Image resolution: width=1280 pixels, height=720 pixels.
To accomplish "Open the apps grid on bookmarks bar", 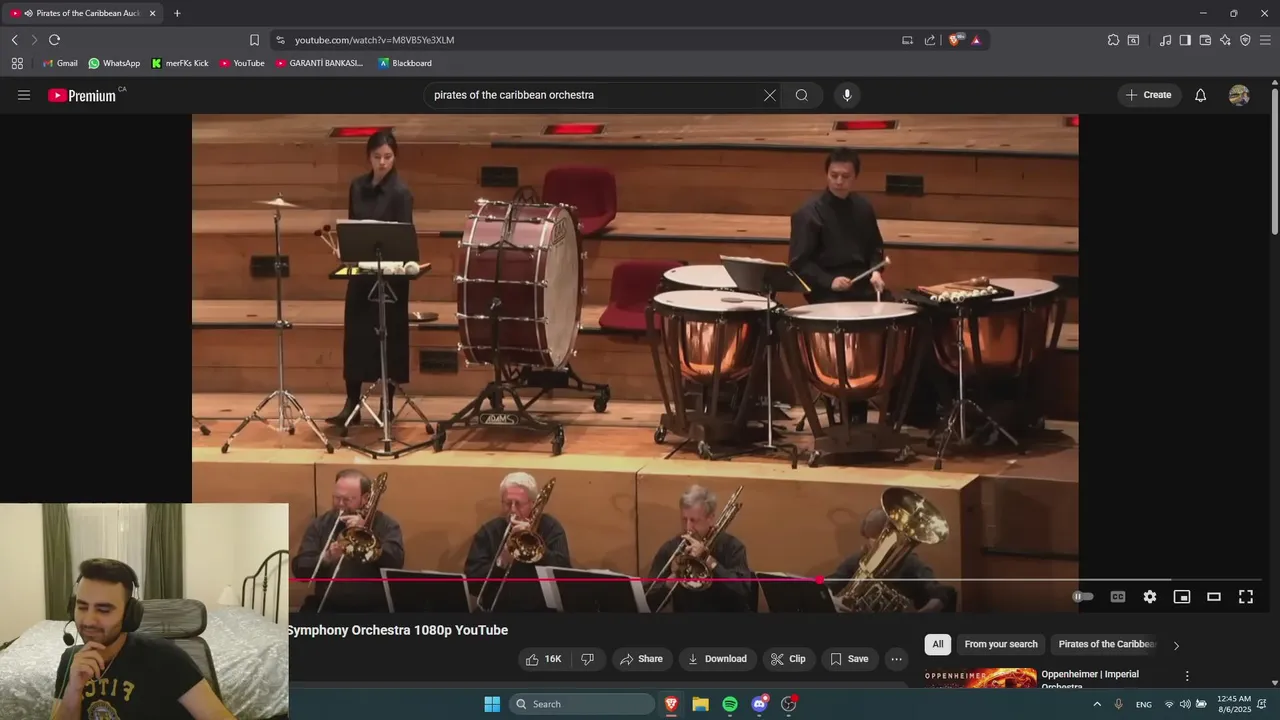I will pyautogui.click(x=17, y=63).
